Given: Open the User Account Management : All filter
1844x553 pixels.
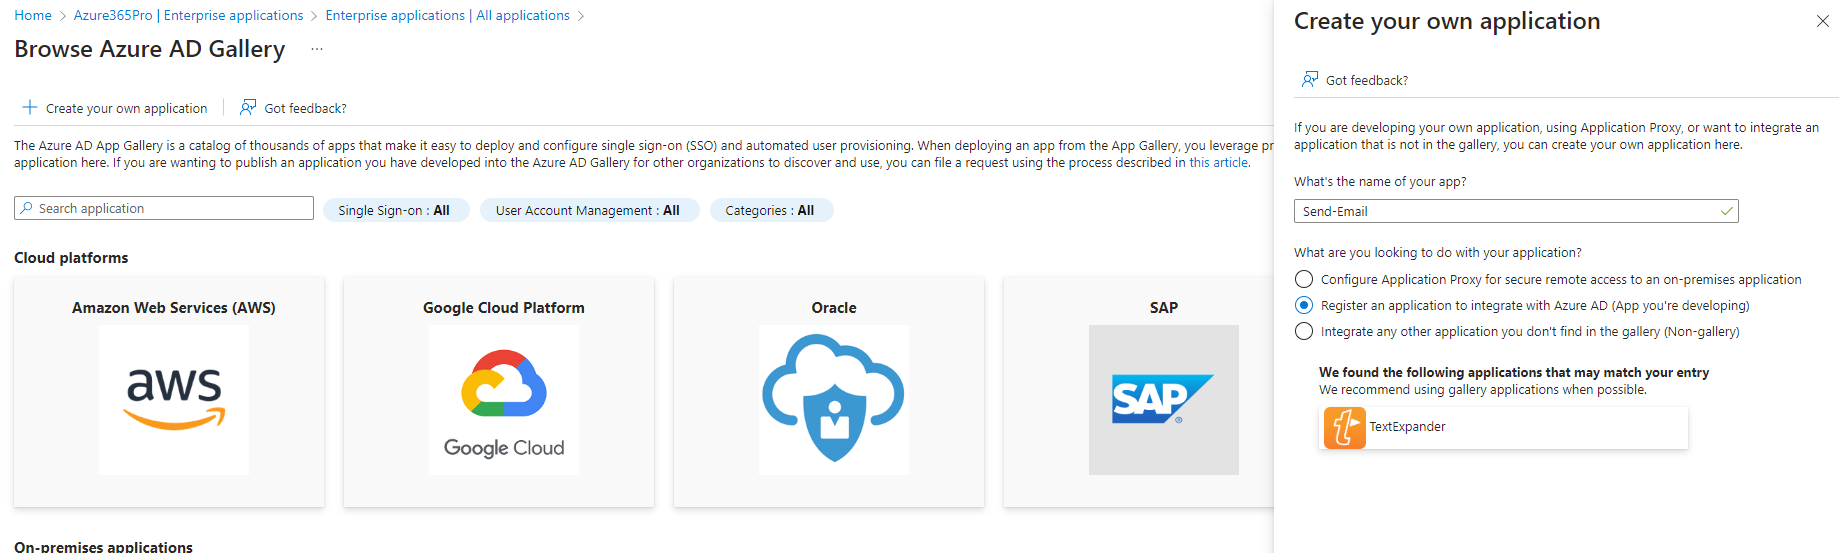Looking at the screenshot, I should (x=588, y=210).
